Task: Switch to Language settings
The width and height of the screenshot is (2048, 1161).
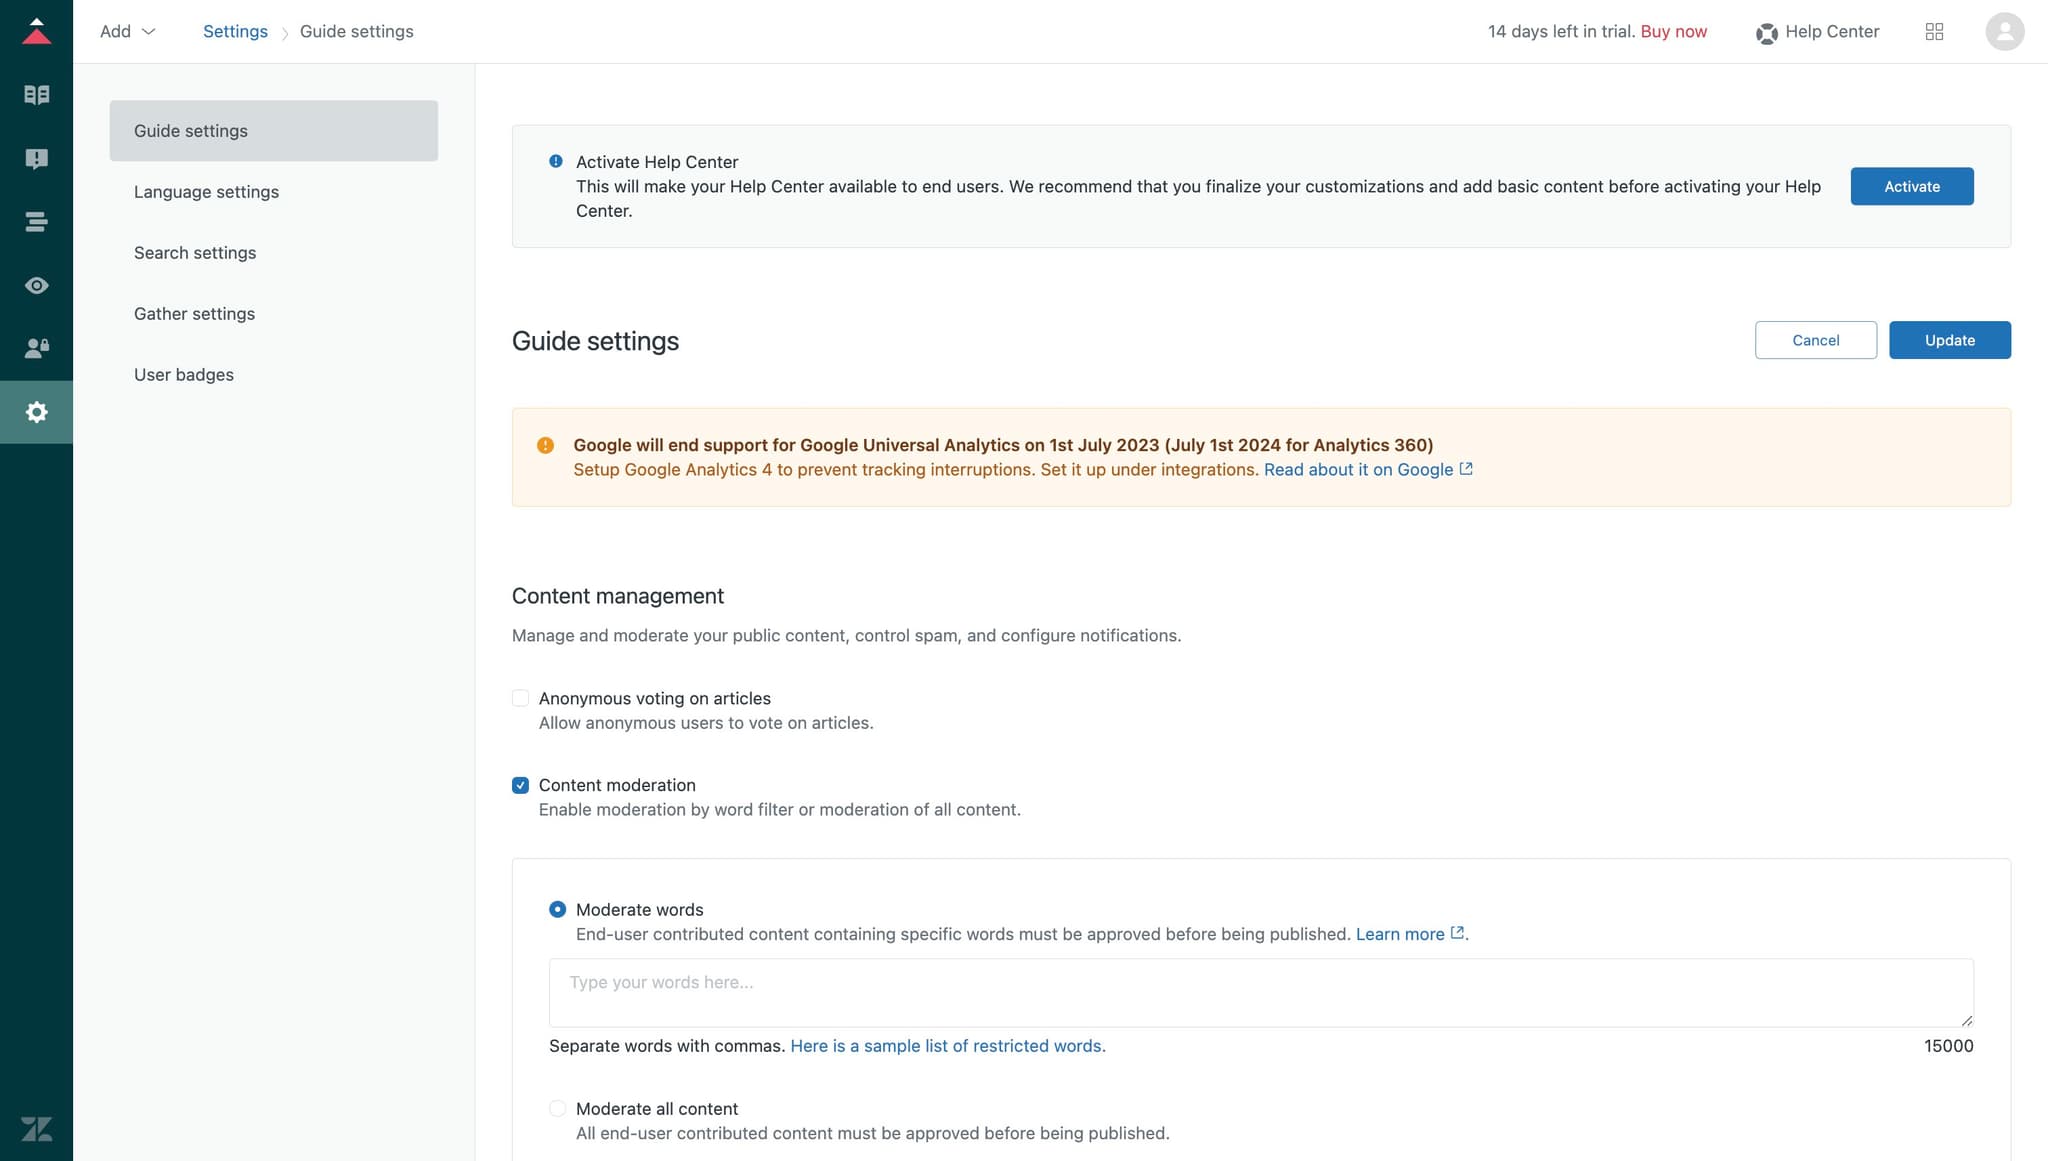Action: pyautogui.click(x=206, y=191)
